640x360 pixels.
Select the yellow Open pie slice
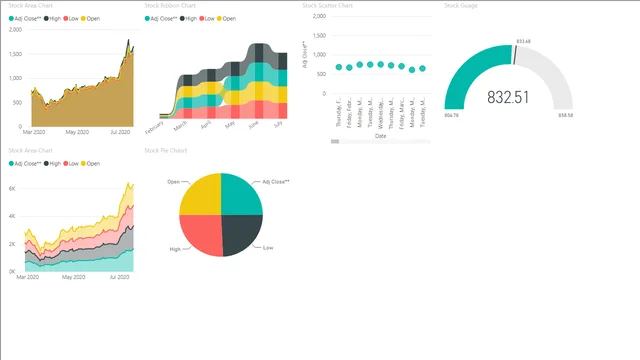click(x=203, y=197)
